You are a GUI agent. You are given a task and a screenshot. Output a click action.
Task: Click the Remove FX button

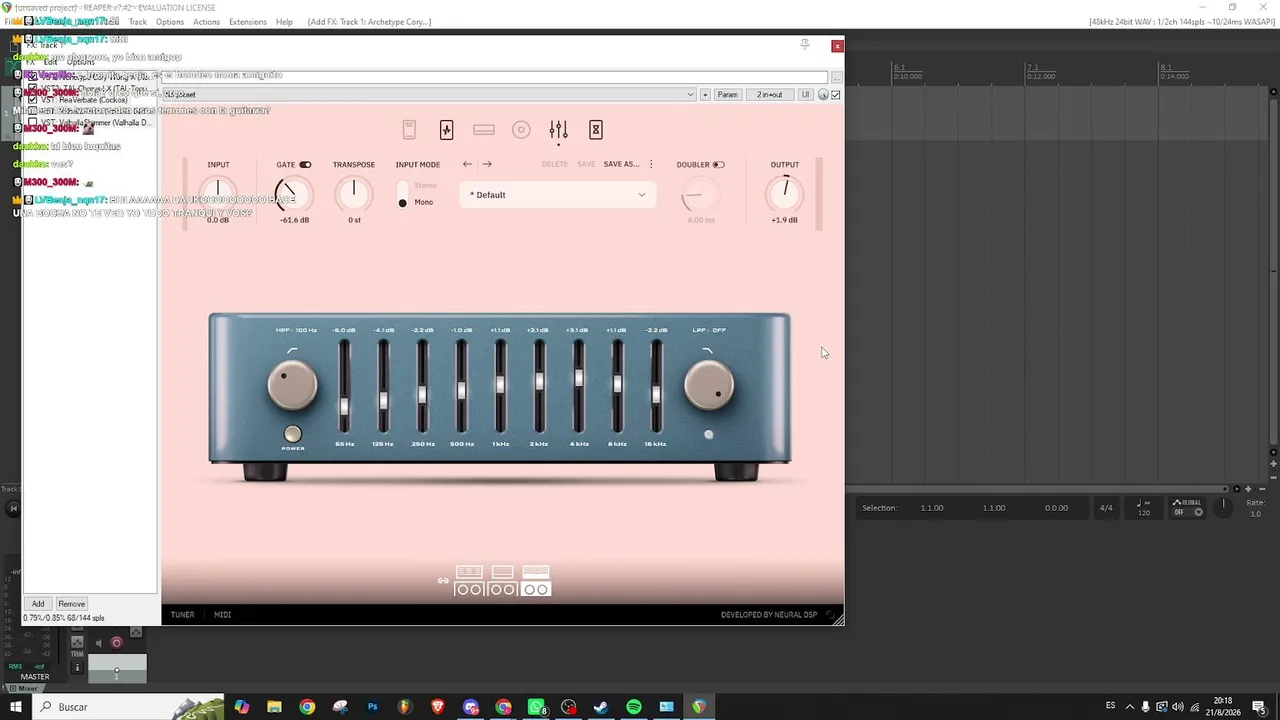[x=71, y=604]
